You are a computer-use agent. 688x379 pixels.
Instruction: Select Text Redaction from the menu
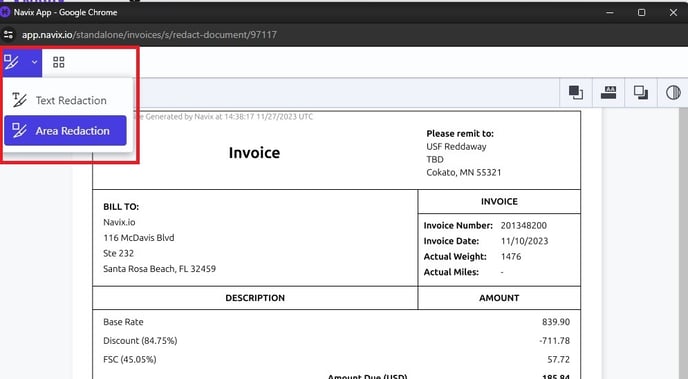pos(65,100)
